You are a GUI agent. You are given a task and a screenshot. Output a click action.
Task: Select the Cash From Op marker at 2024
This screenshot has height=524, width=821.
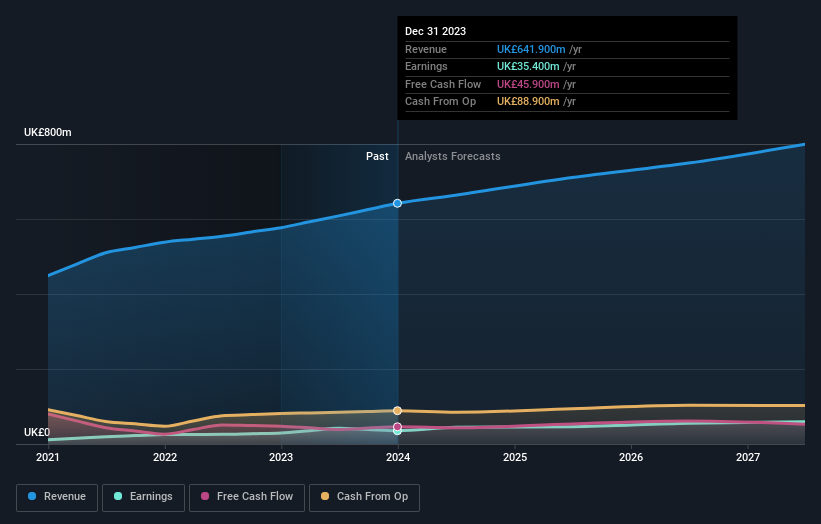tap(397, 410)
